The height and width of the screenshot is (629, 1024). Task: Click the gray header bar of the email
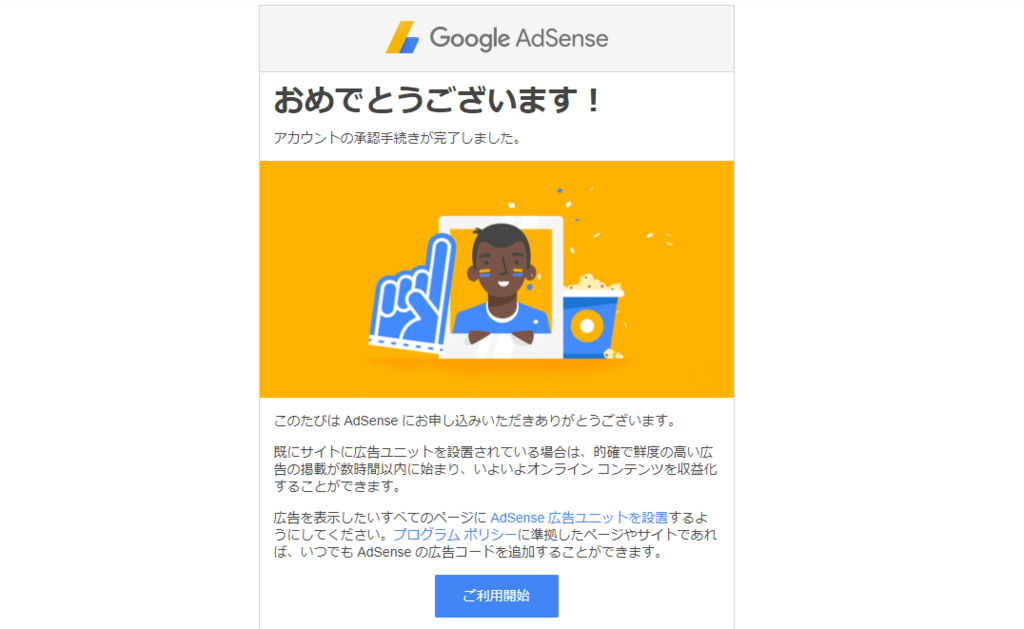[496, 39]
